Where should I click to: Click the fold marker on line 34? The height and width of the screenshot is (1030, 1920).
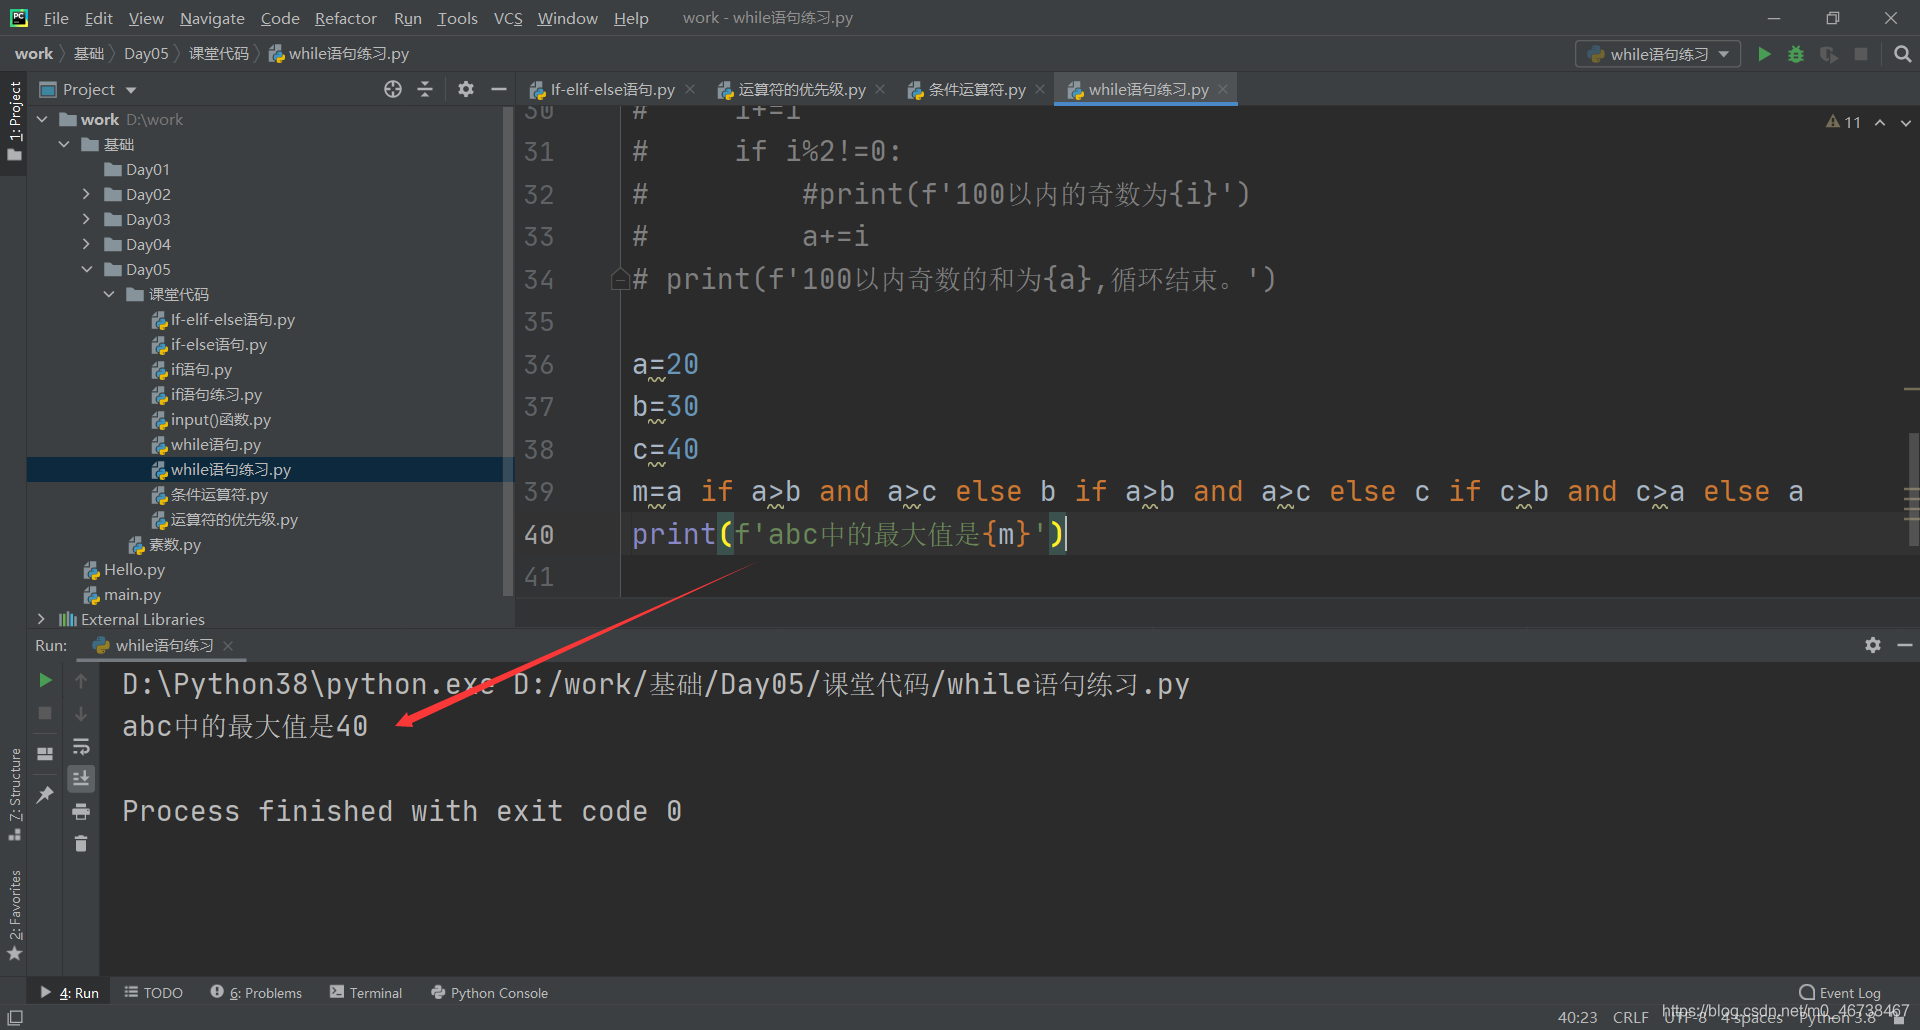619,280
